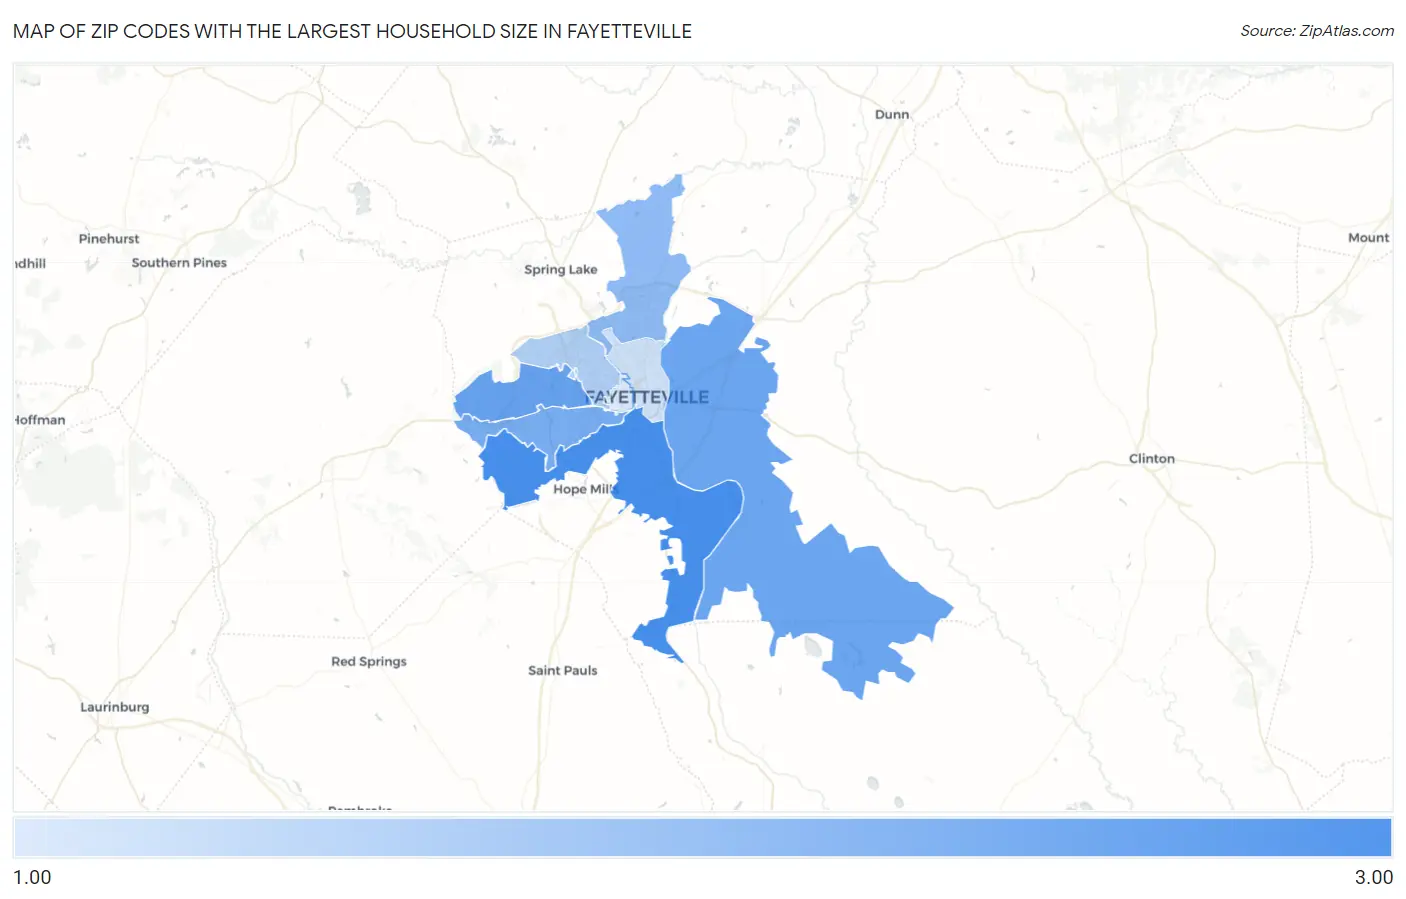Click the Source: ZipAtlas.com attribution

pos(1317,31)
